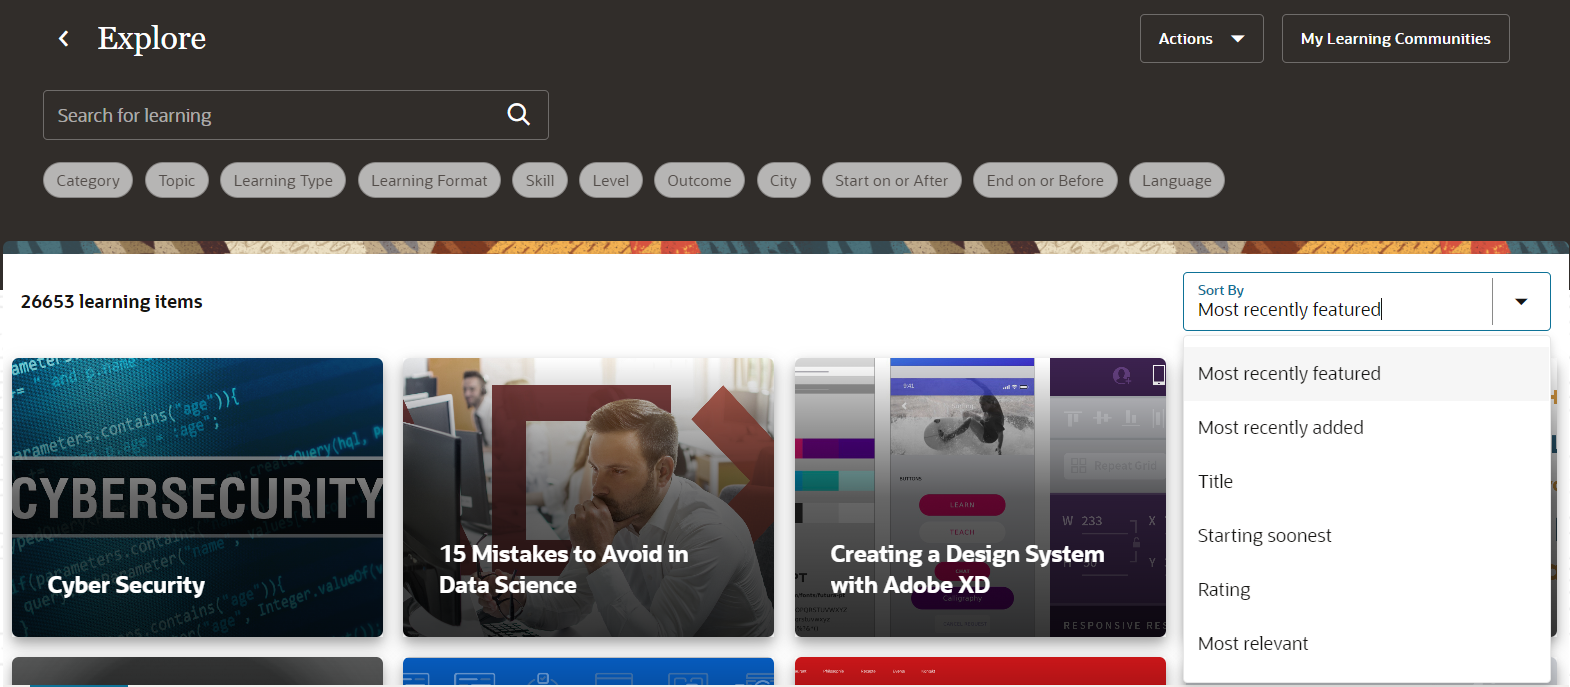Click the Sort By text field
1570x687 pixels.
[1338, 301]
